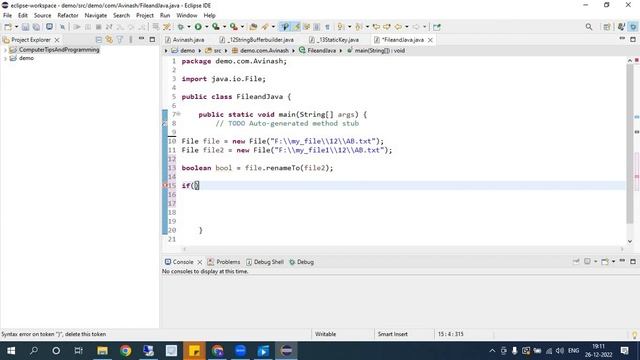Open dropdown arrow next to Debug icon

pos(189,27)
